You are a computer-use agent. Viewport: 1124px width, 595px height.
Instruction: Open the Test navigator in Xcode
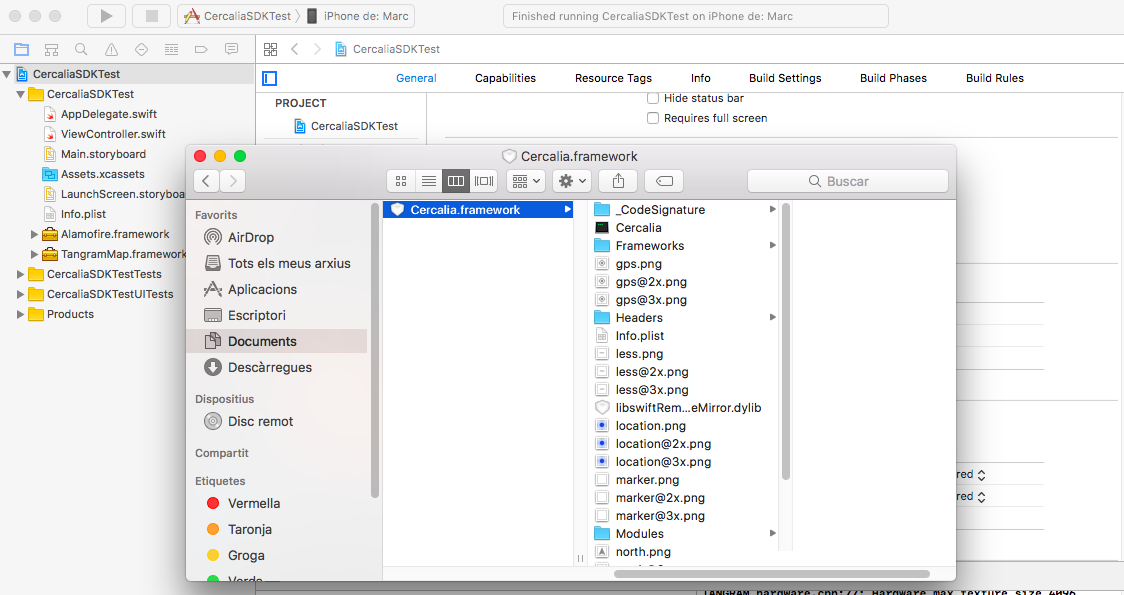coord(141,49)
